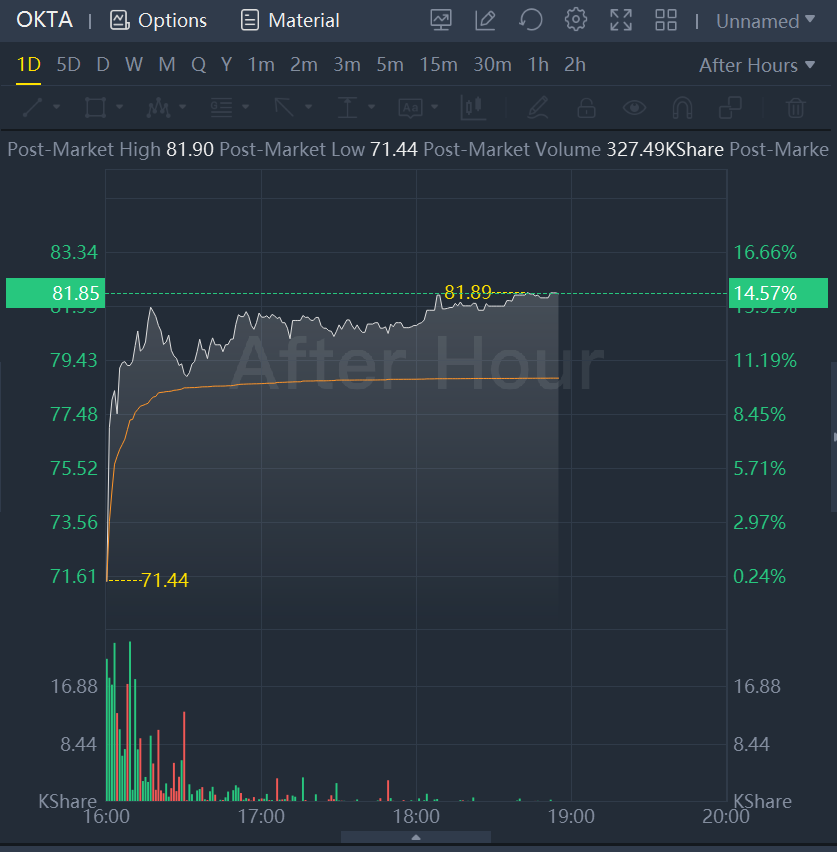Open chart settings gear icon
The image size is (837, 852).
click(x=576, y=20)
